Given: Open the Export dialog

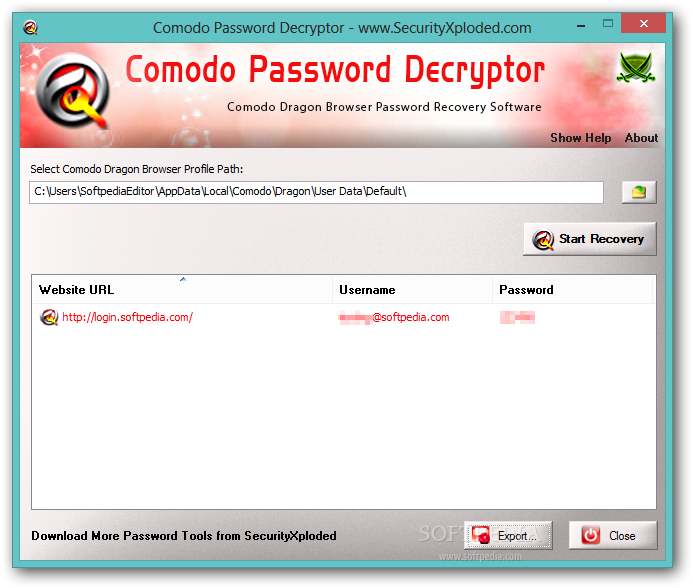Looking at the screenshot, I should point(508,535).
